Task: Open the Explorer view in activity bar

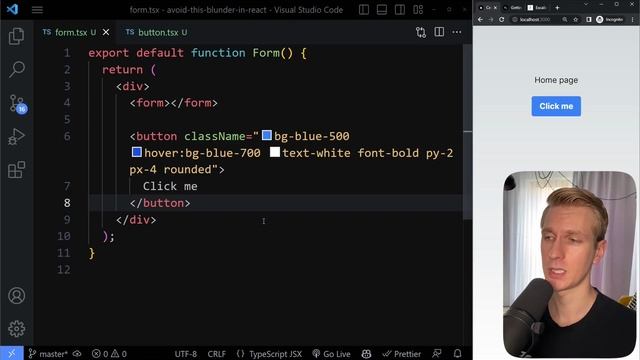Action: [x=16, y=36]
